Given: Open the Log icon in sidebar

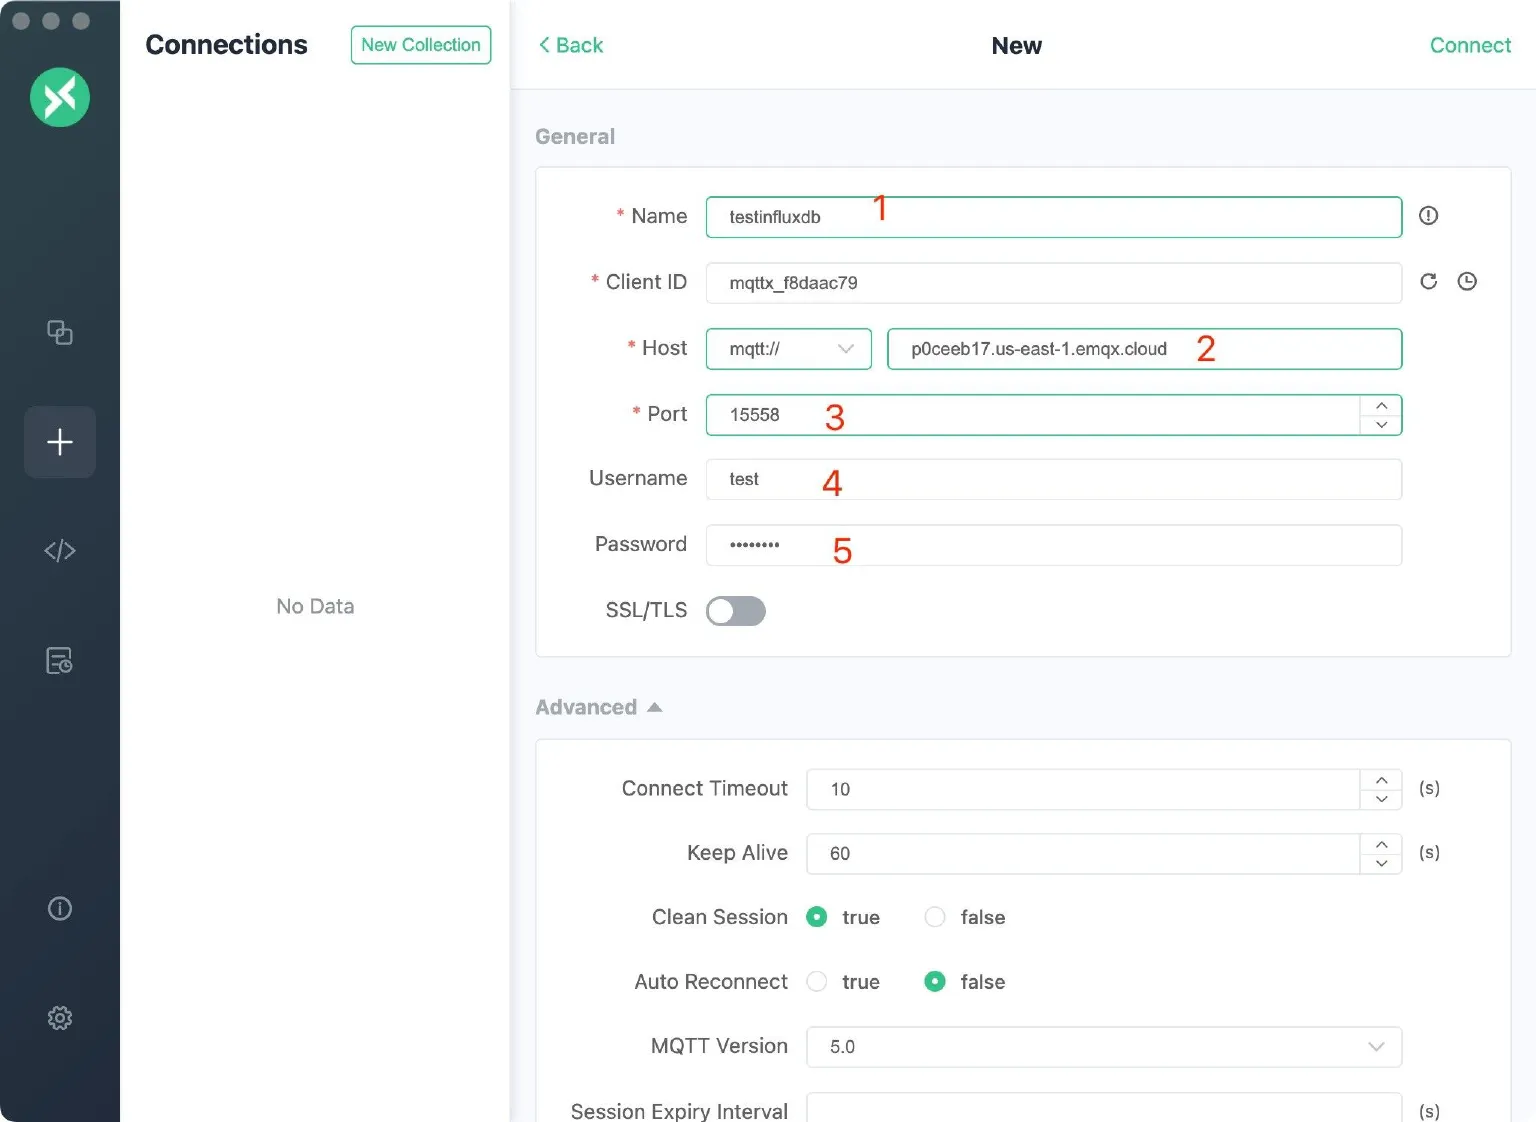Looking at the screenshot, I should (60, 660).
